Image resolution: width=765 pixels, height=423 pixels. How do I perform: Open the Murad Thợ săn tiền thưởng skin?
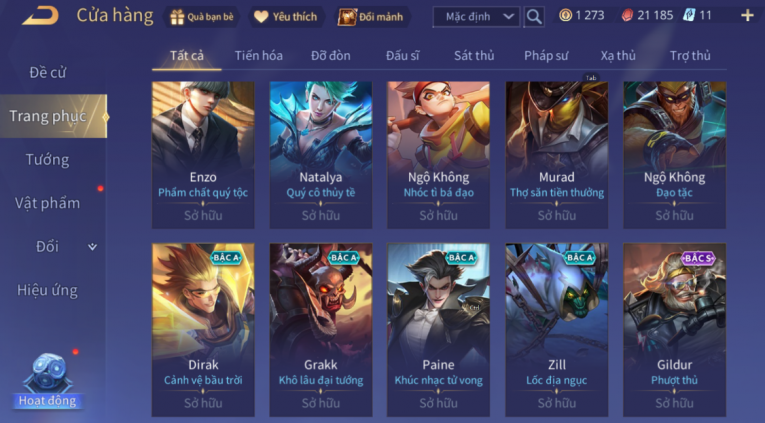coord(557,155)
